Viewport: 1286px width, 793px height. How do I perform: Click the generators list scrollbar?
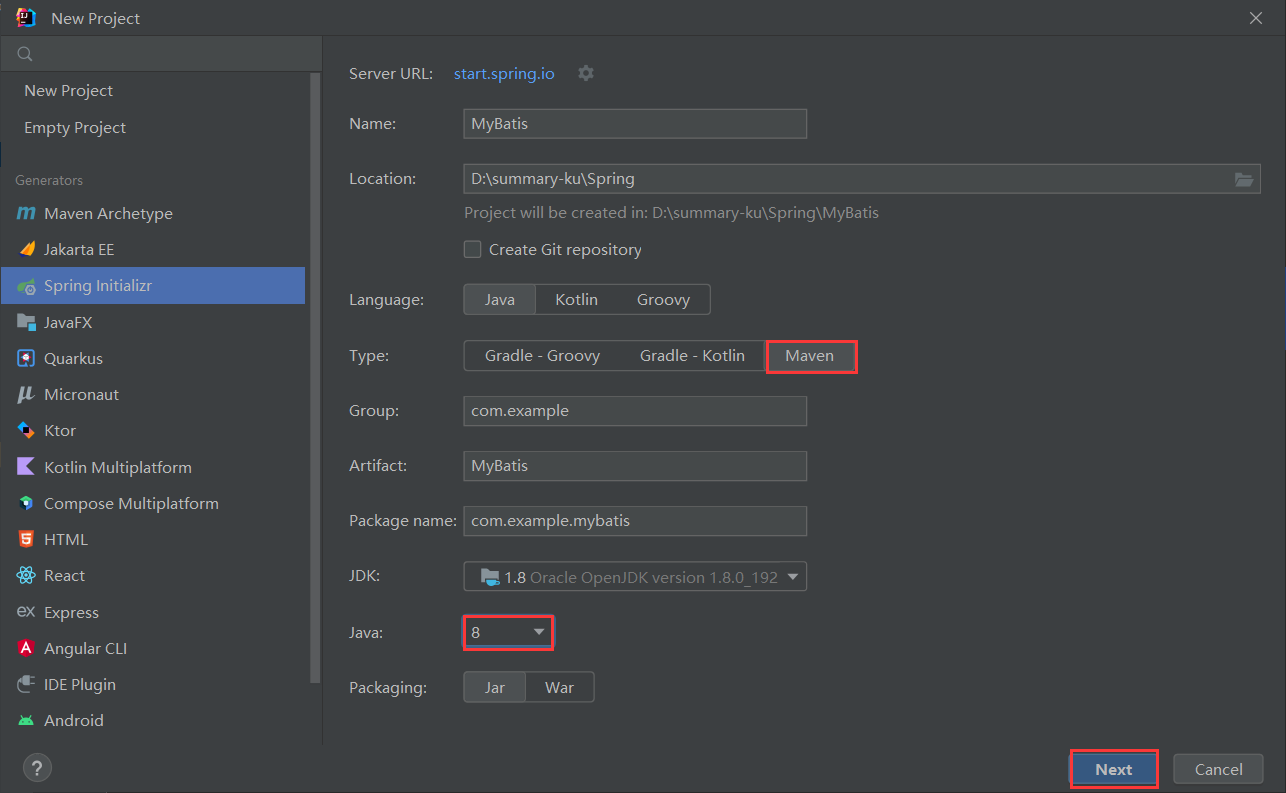pos(316,380)
